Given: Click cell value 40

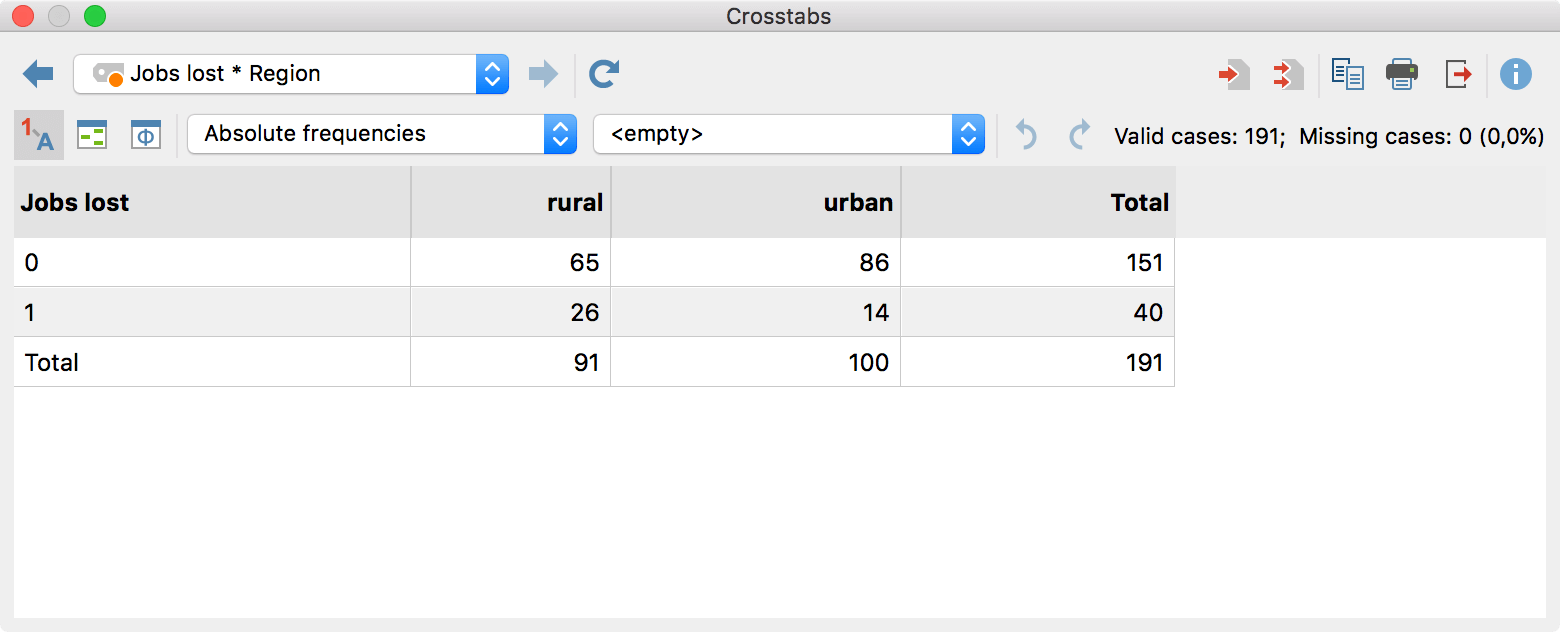Looking at the screenshot, I should (x=1038, y=313).
